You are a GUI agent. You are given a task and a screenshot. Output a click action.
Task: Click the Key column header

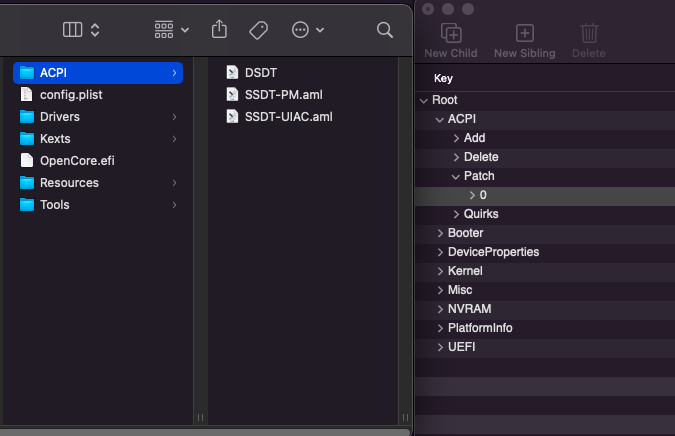443,78
